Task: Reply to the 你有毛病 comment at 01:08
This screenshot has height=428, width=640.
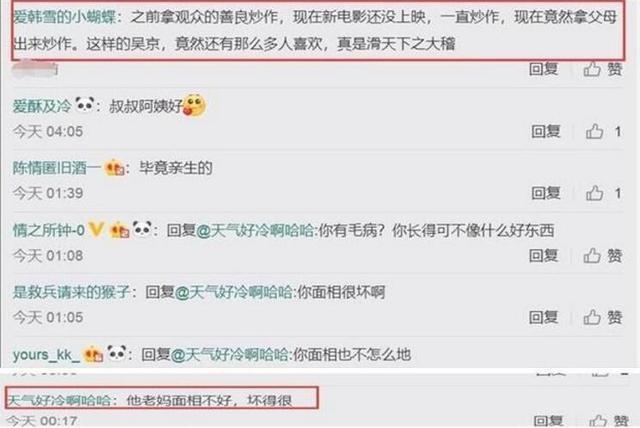Action: [543, 256]
